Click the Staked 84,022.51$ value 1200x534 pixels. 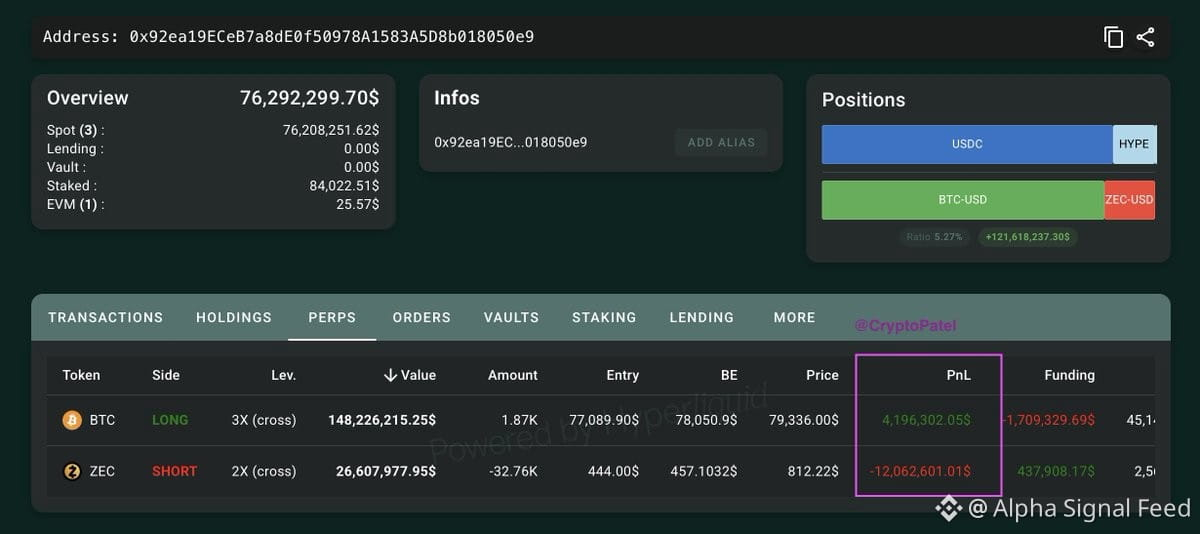click(344, 185)
